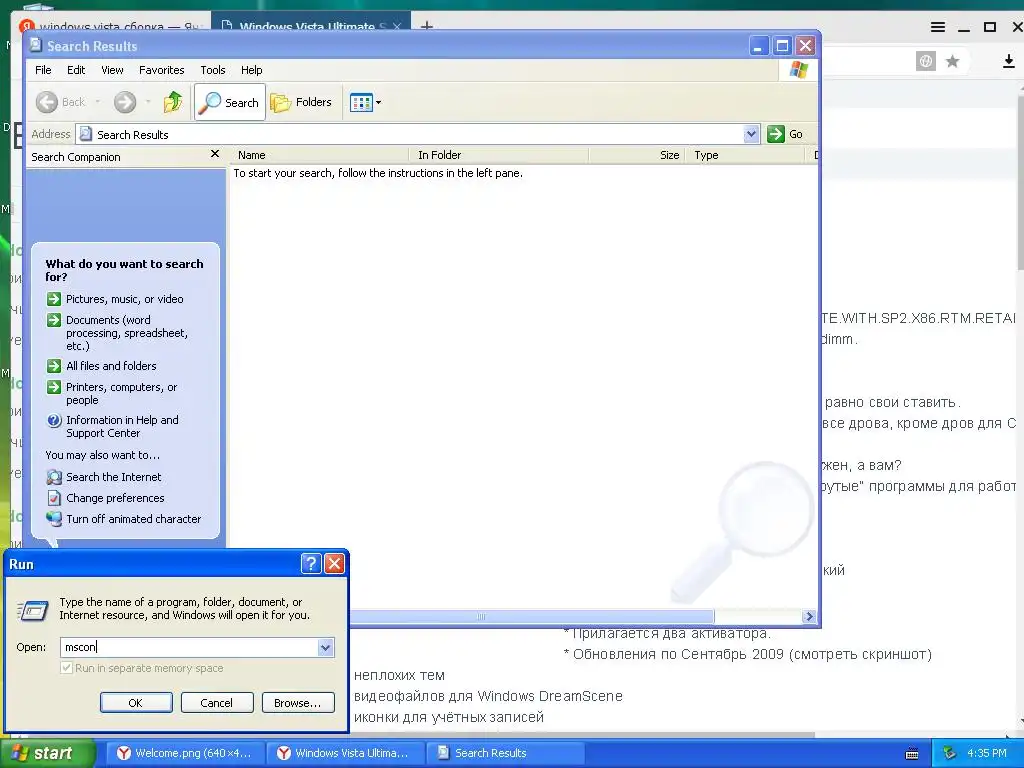The image size is (1024, 768).
Task: Open the File menu
Action: tap(43, 70)
